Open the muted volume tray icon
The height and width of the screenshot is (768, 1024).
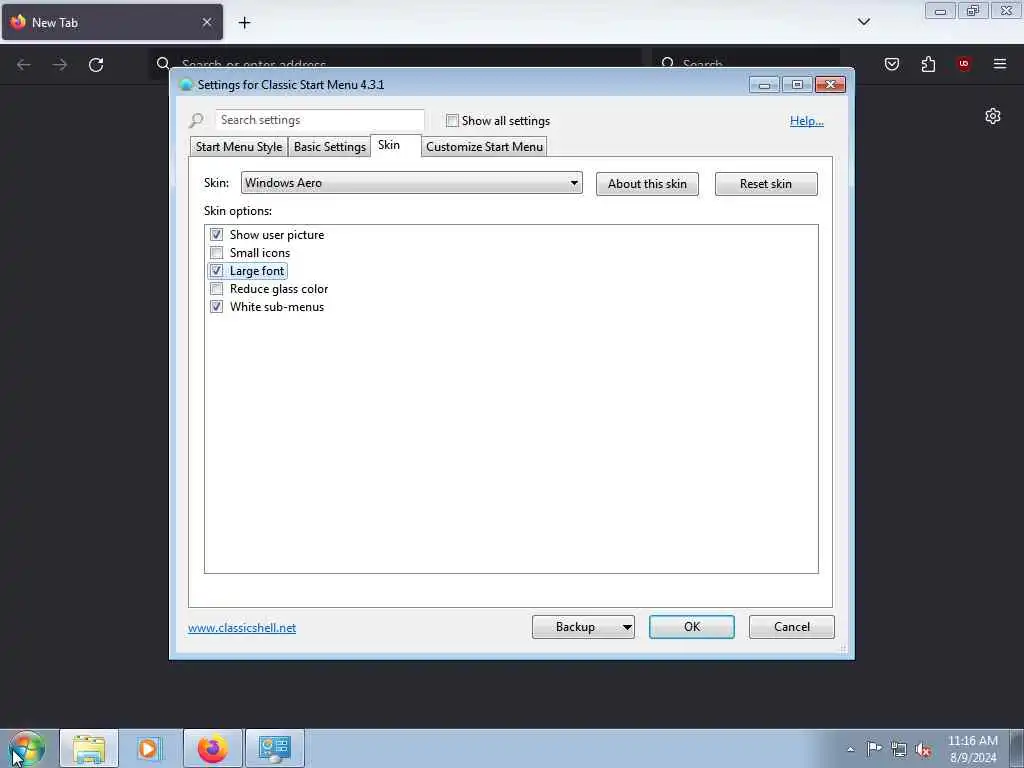click(923, 750)
